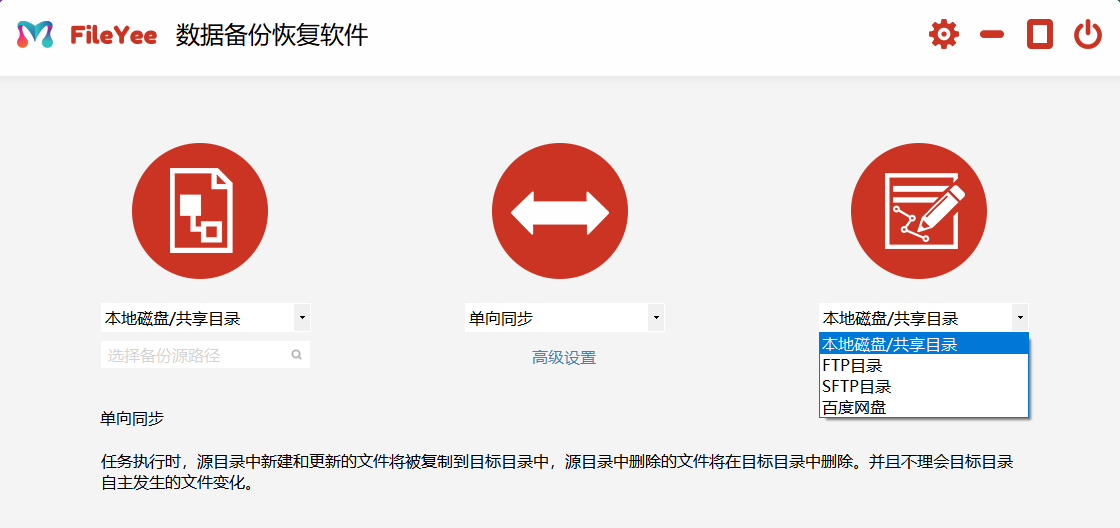Click the colorful FileYee logo icon
The width and height of the screenshot is (1120, 528).
point(35,35)
